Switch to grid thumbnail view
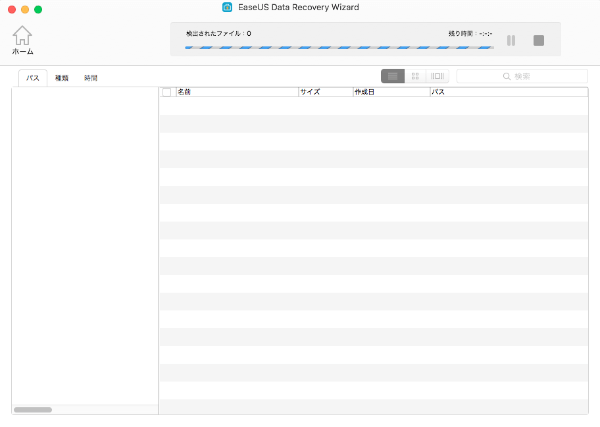 pyautogui.click(x=415, y=76)
